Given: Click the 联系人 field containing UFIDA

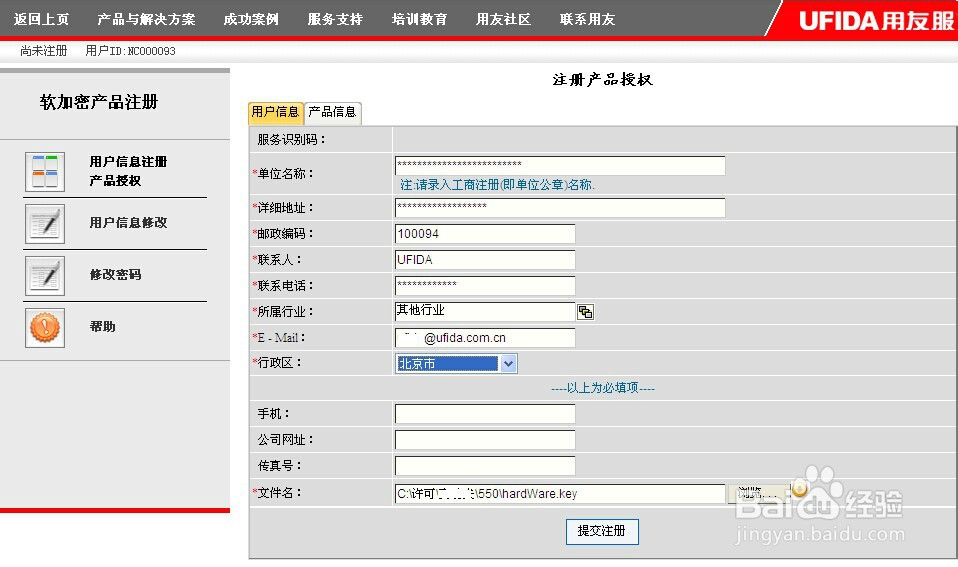Looking at the screenshot, I should (485, 260).
